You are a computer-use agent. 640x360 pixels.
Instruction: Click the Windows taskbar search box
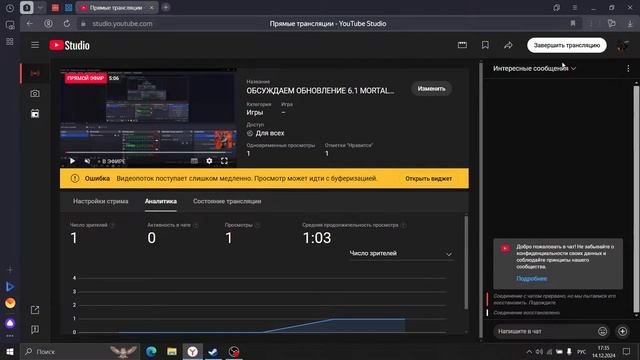pos(80,351)
